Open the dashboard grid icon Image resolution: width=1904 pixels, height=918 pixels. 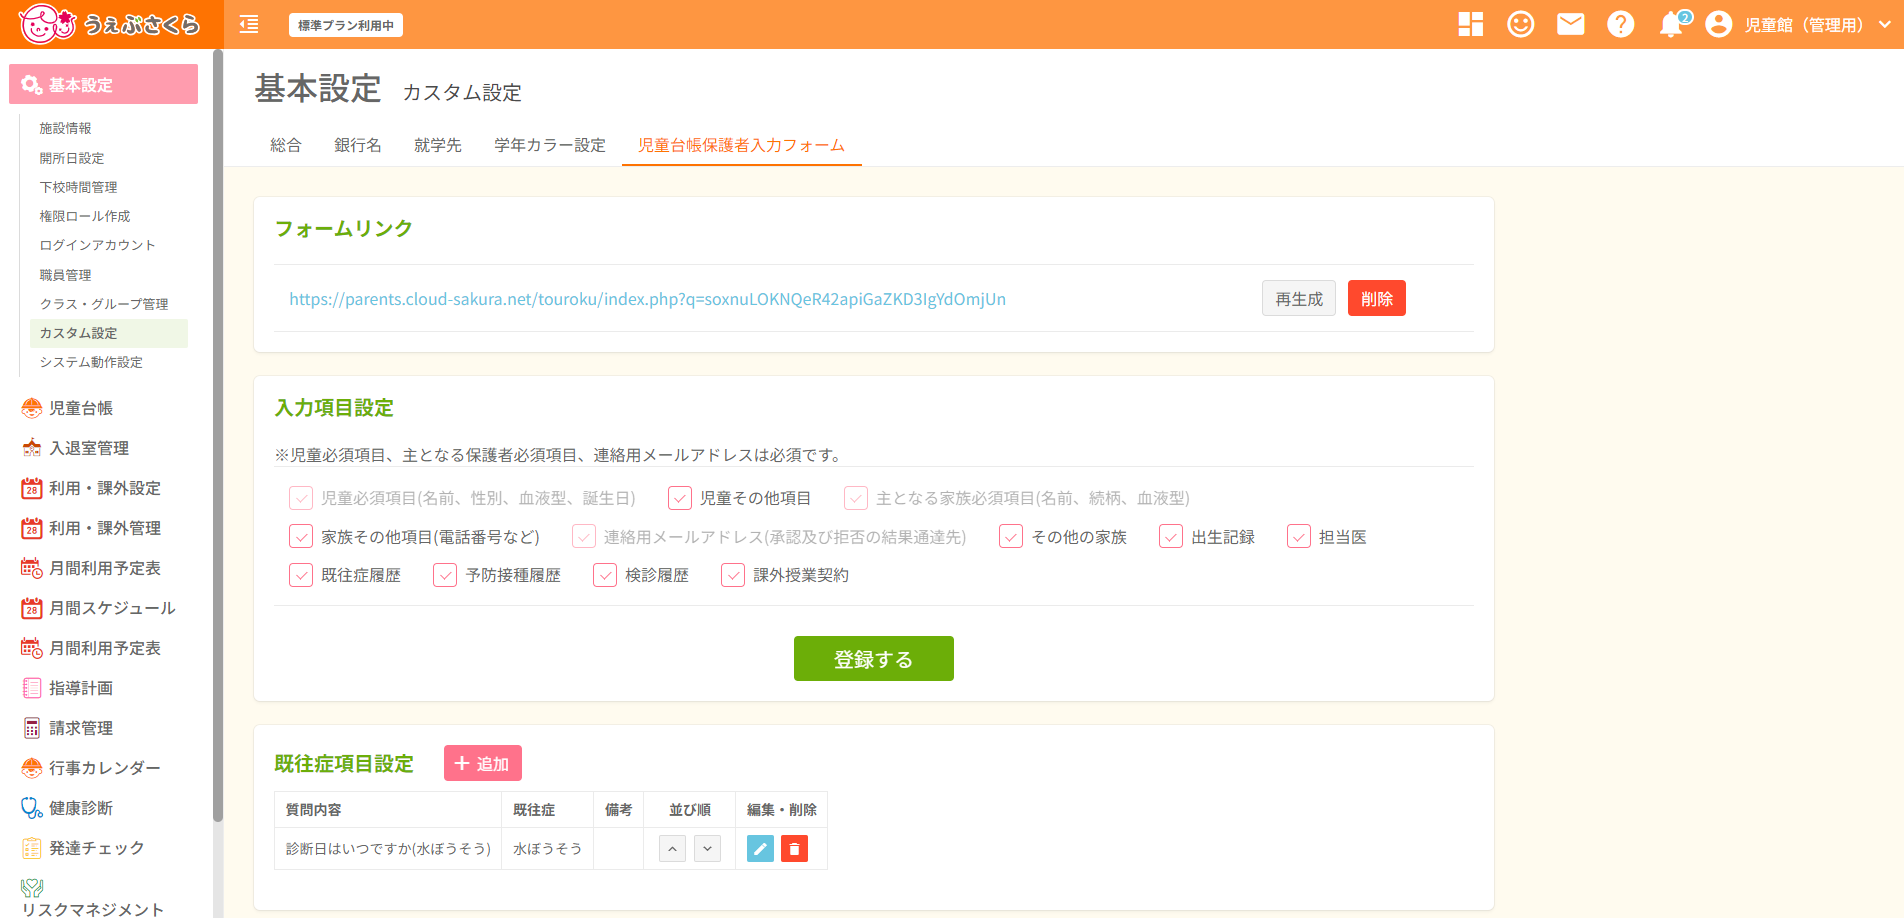click(1471, 24)
